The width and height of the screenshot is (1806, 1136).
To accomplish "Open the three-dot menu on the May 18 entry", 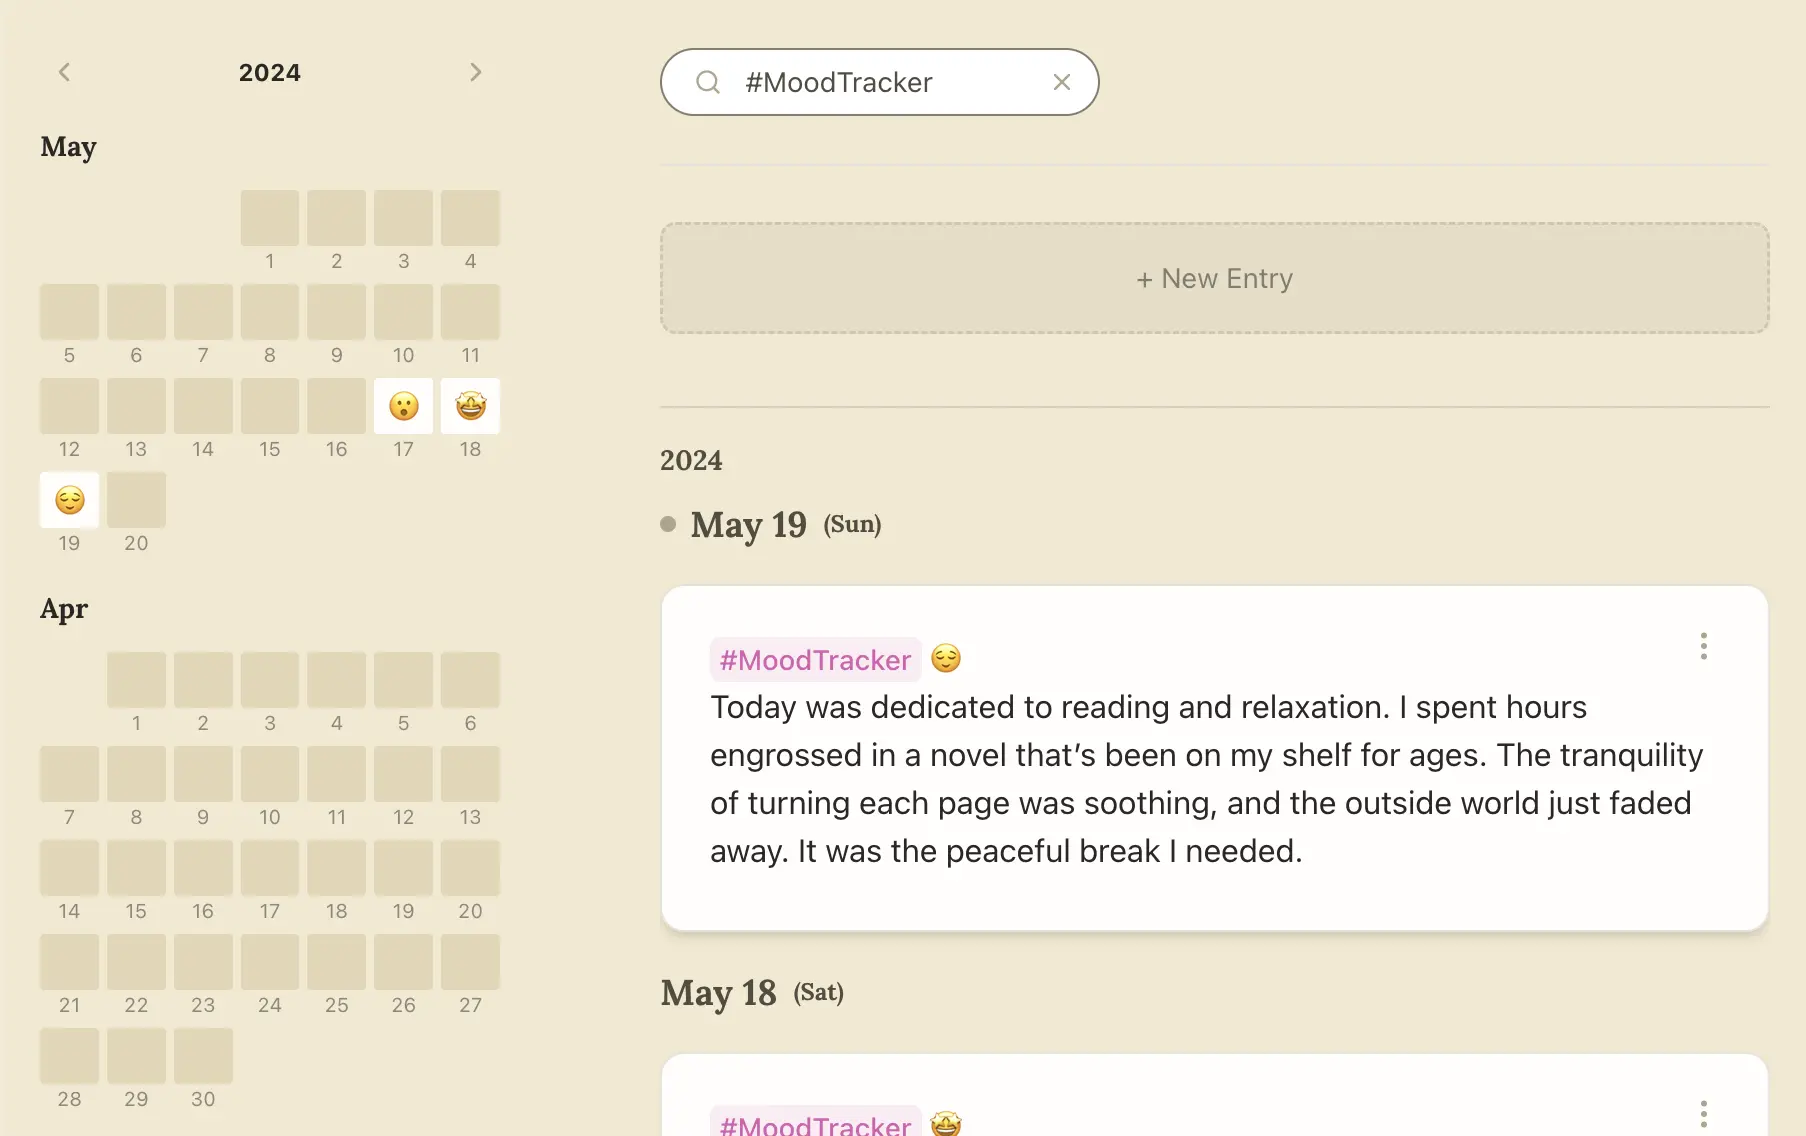I will click(1703, 1112).
